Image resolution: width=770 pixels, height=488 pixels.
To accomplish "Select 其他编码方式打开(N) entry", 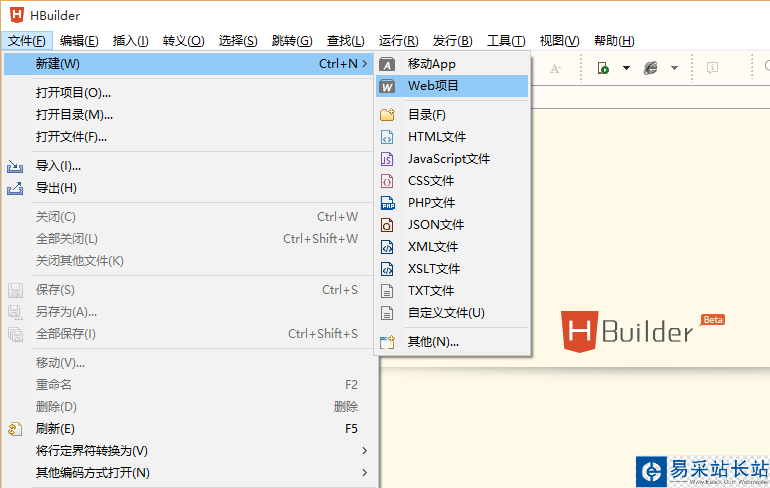I will click(189, 473).
